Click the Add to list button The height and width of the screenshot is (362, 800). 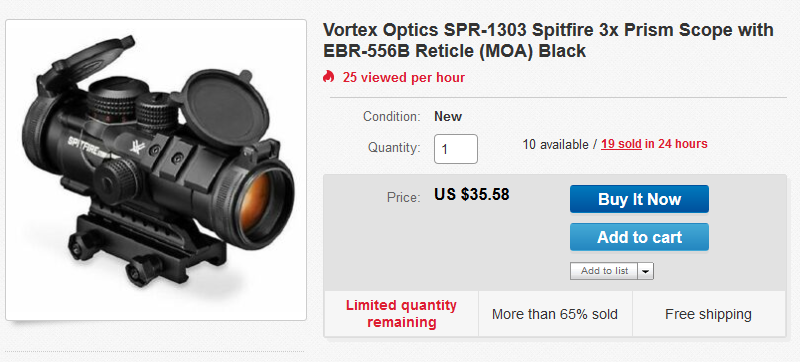point(604,271)
